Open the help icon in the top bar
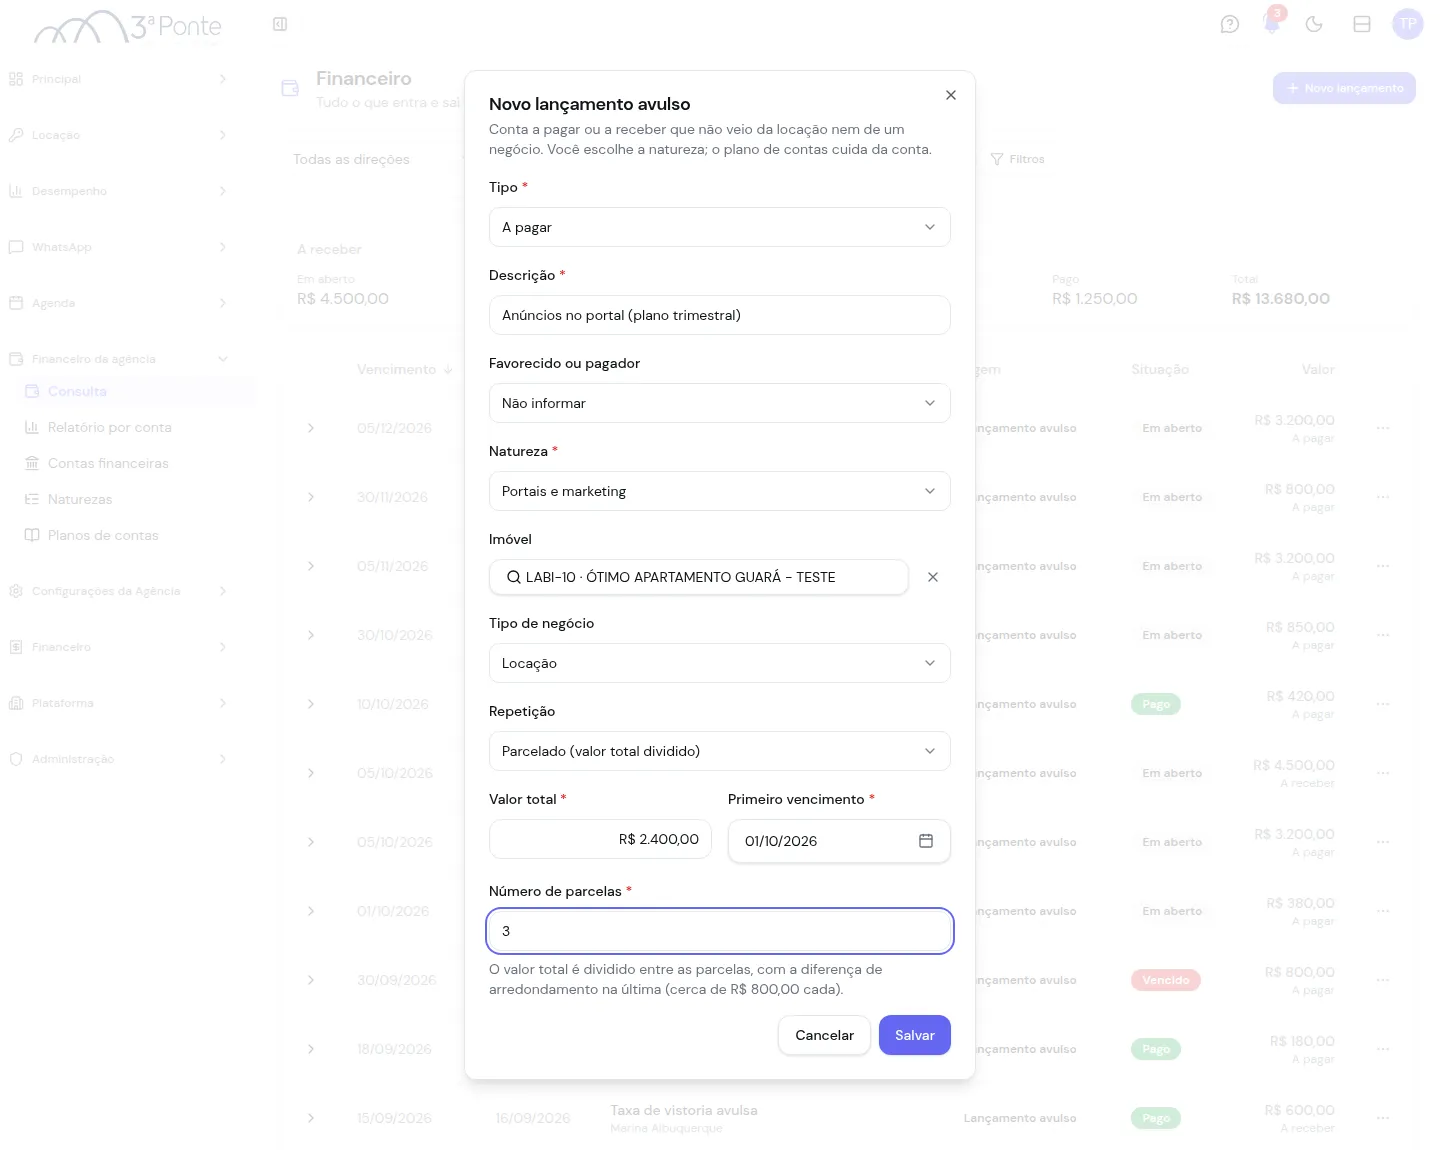1440x1150 pixels. (1230, 24)
